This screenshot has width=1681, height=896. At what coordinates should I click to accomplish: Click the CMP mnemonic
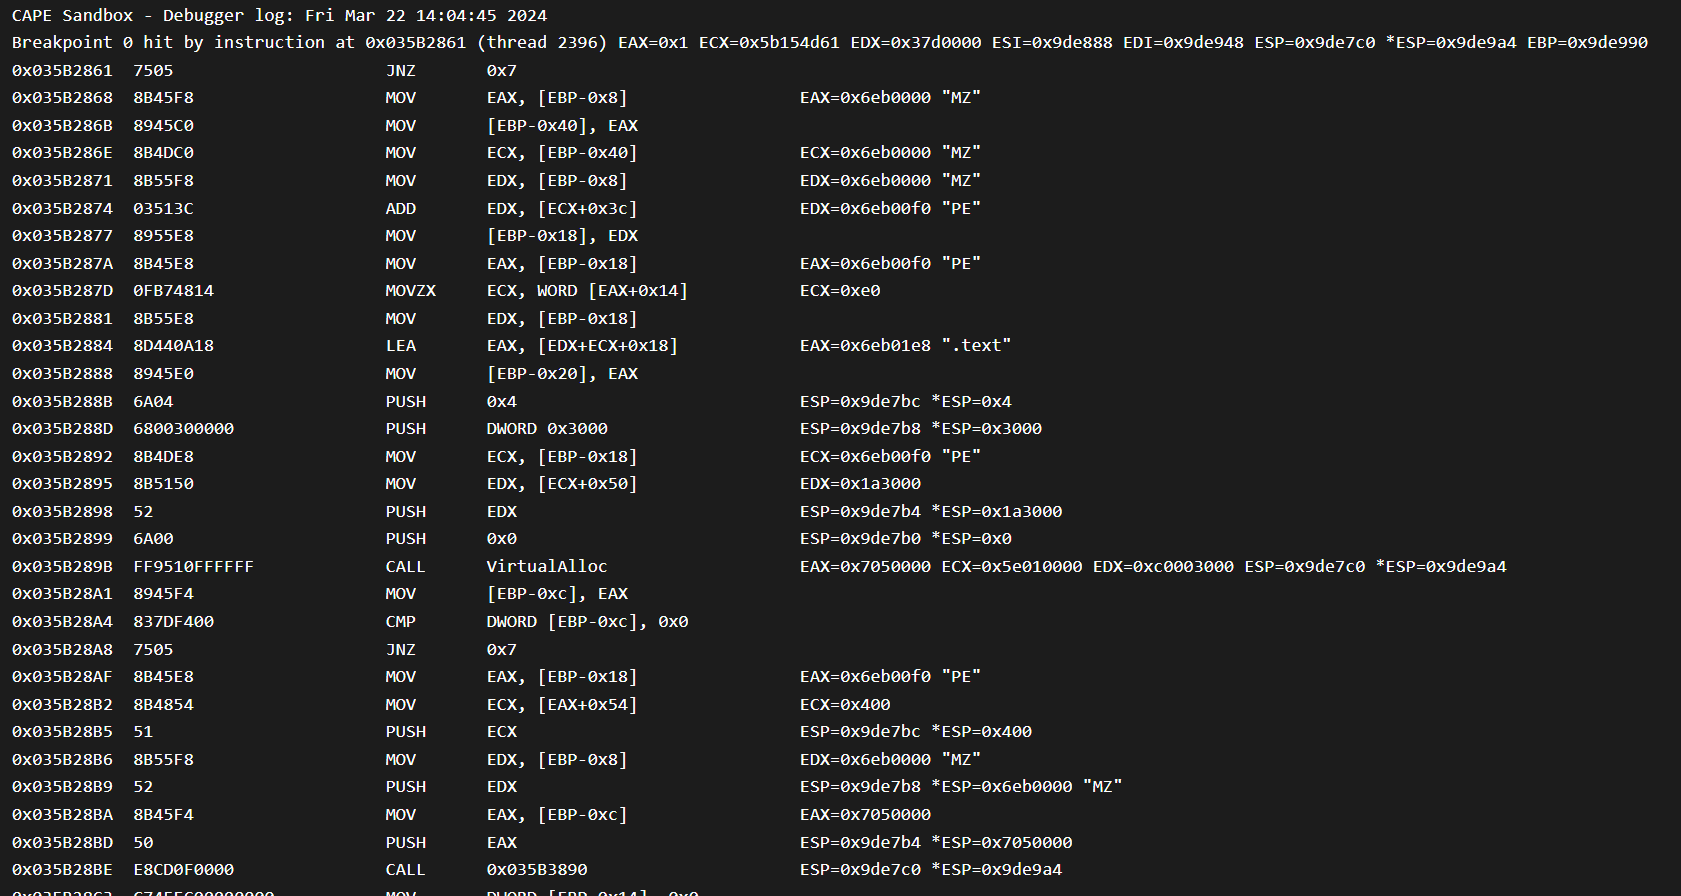(400, 621)
